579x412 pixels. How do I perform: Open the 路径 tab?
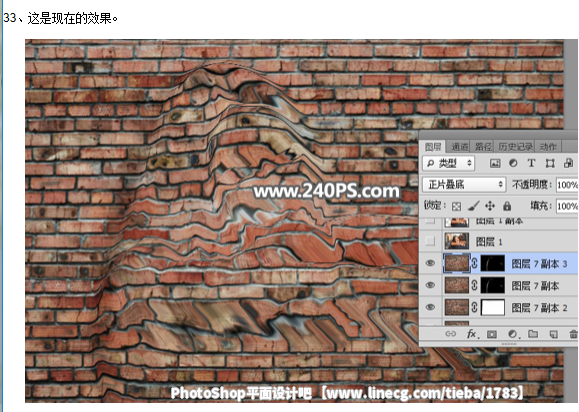coord(483,147)
